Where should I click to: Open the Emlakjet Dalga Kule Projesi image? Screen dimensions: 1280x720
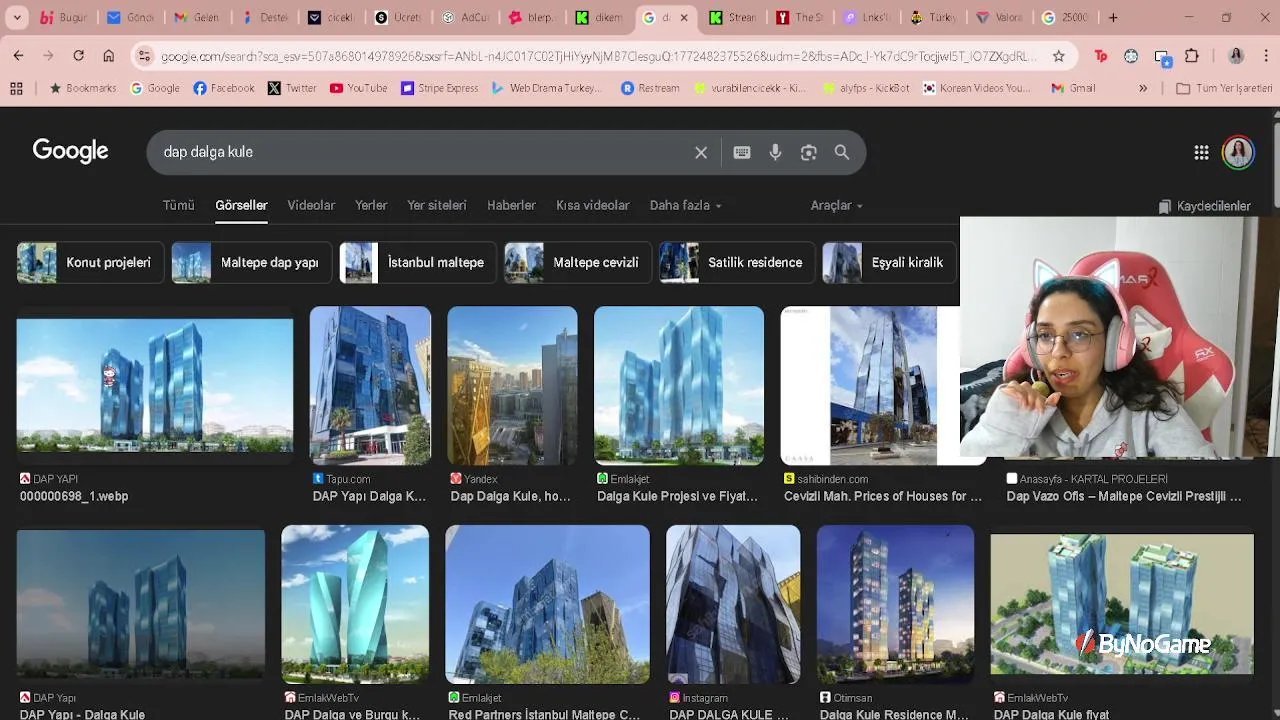[x=679, y=385]
